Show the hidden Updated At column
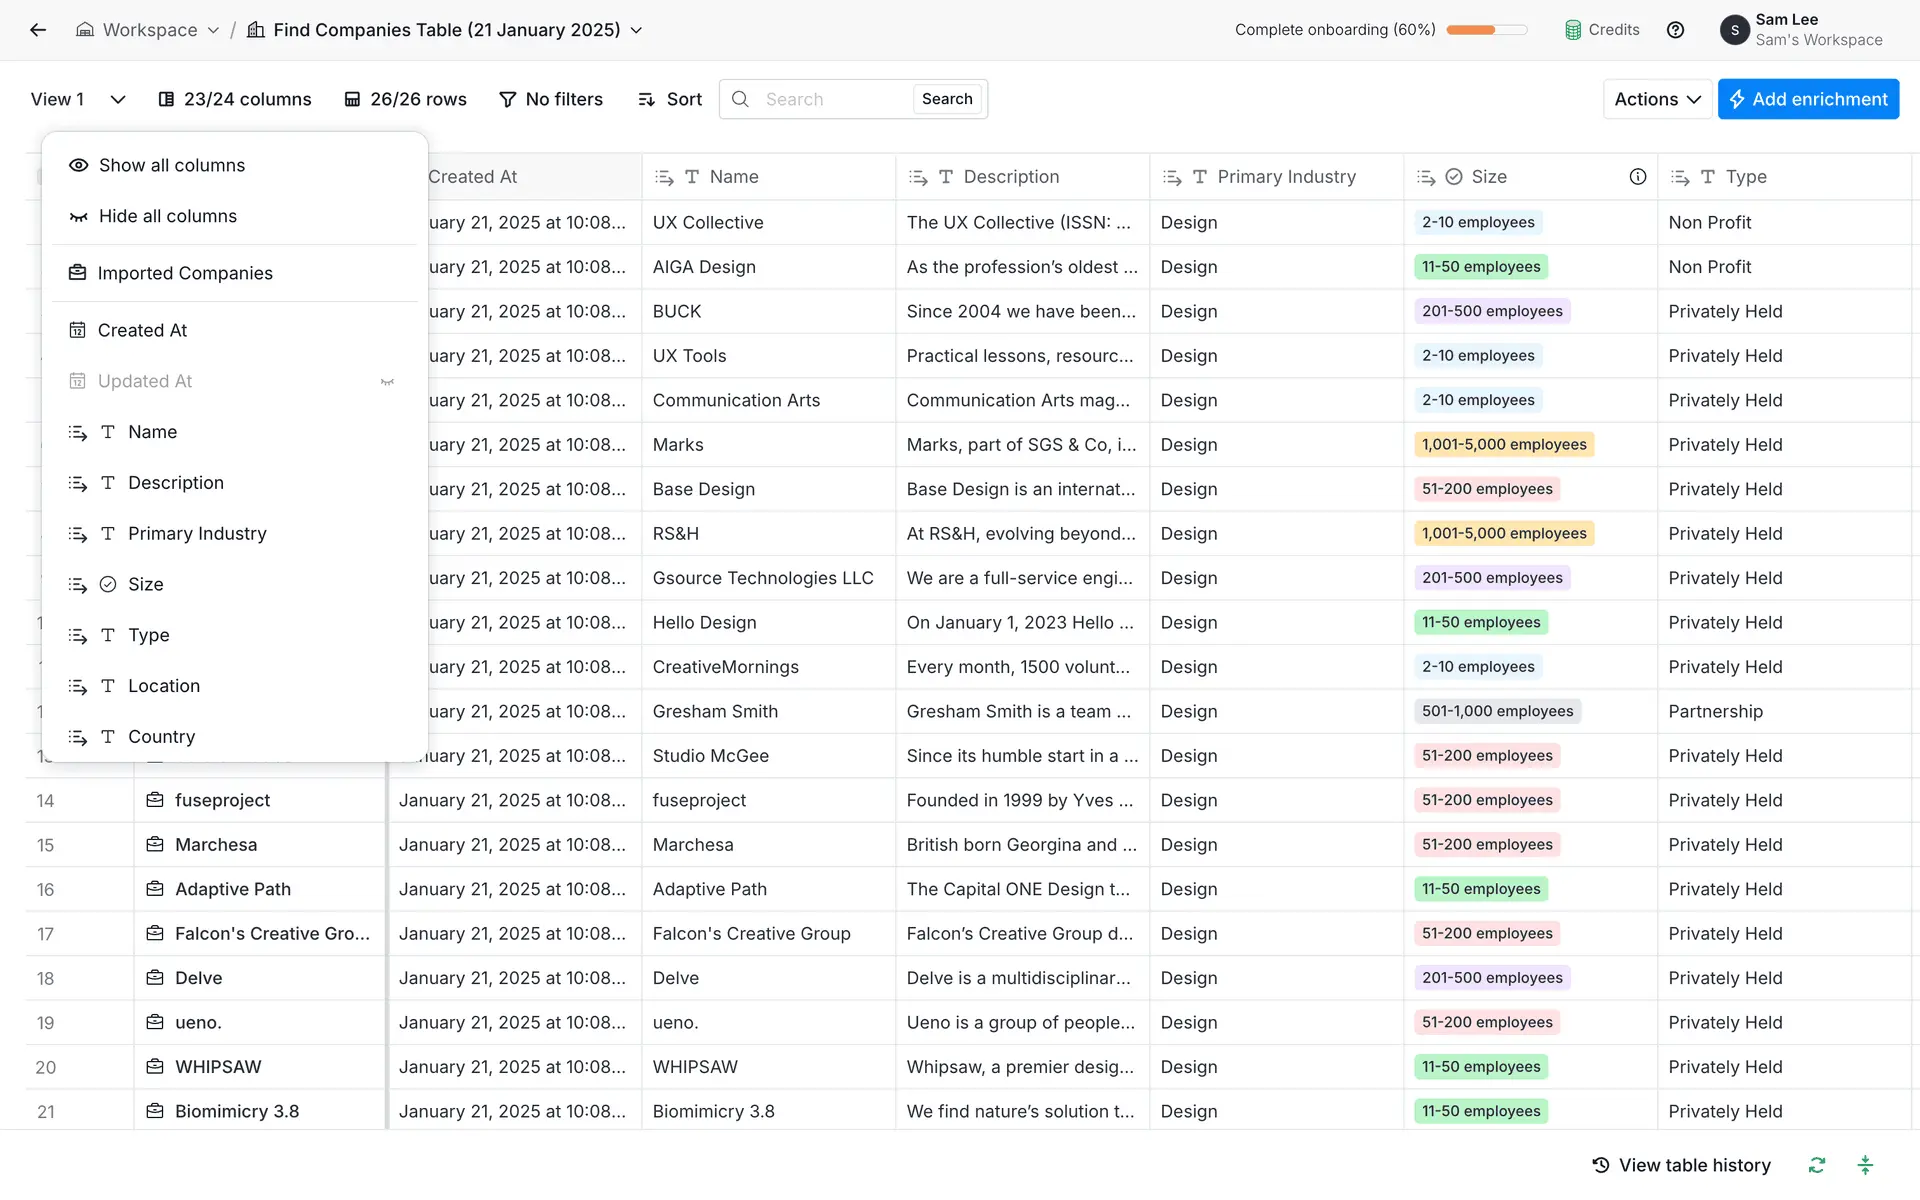 387,381
